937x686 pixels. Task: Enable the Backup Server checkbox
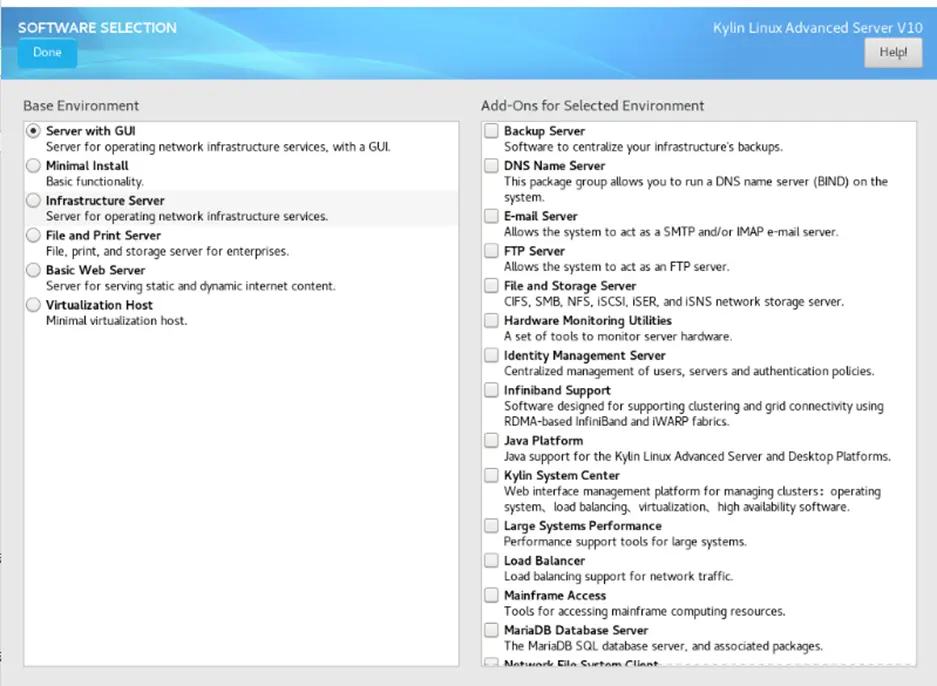pos(491,131)
